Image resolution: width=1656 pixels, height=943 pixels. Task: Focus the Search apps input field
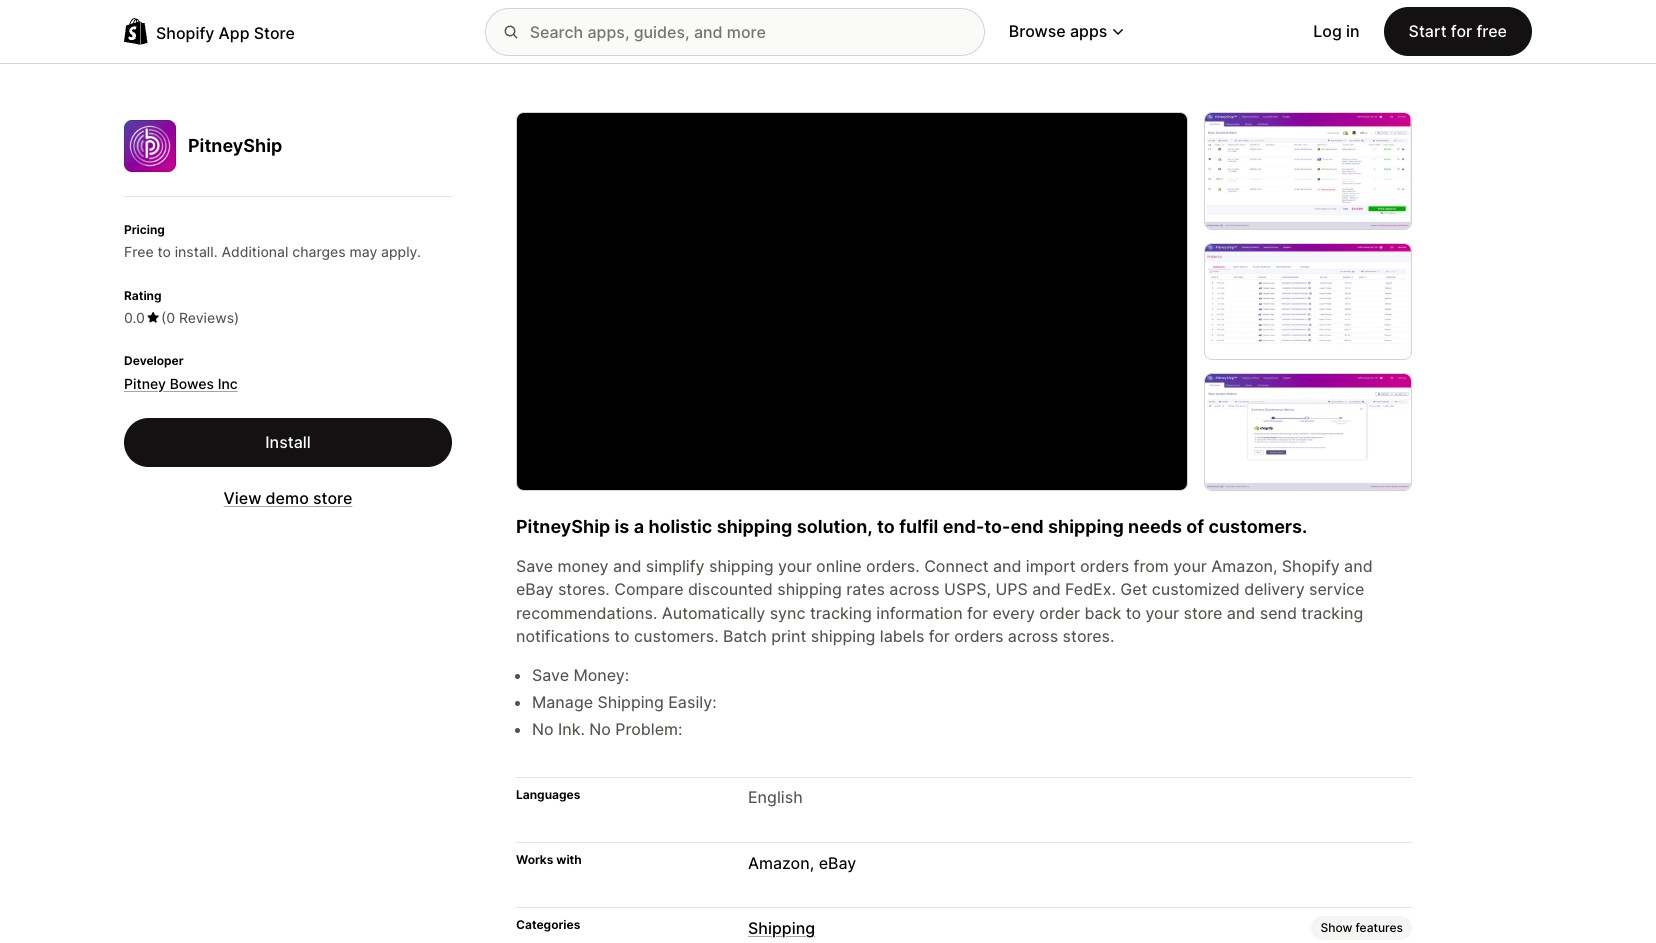(735, 32)
